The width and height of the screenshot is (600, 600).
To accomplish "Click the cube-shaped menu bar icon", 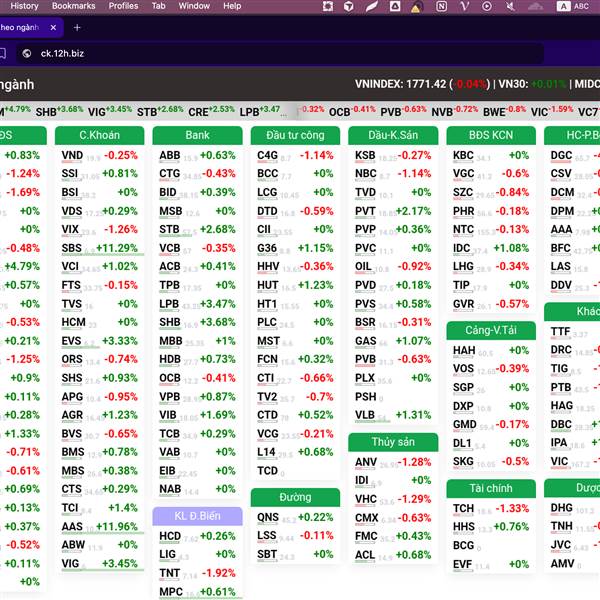I will pyautogui.click(x=348, y=6).
